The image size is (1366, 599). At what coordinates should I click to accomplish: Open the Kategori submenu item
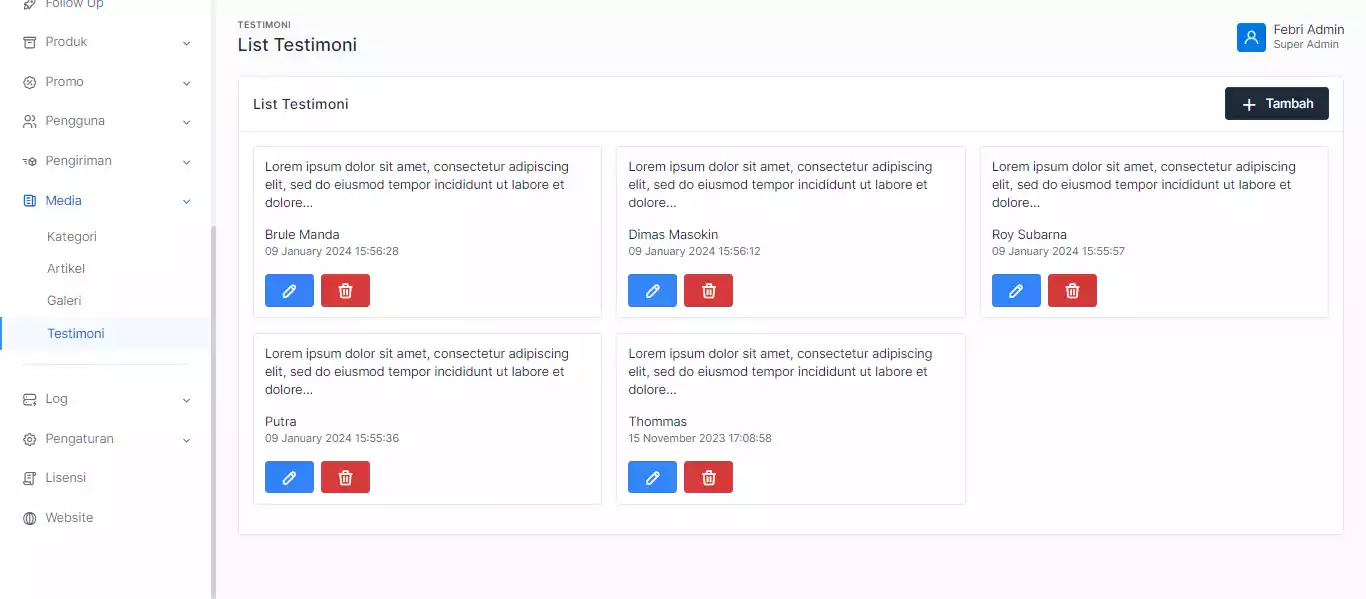click(x=72, y=237)
